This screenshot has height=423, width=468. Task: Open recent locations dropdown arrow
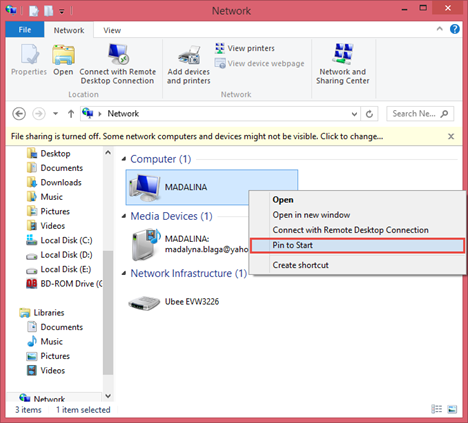tap(55, 114)
